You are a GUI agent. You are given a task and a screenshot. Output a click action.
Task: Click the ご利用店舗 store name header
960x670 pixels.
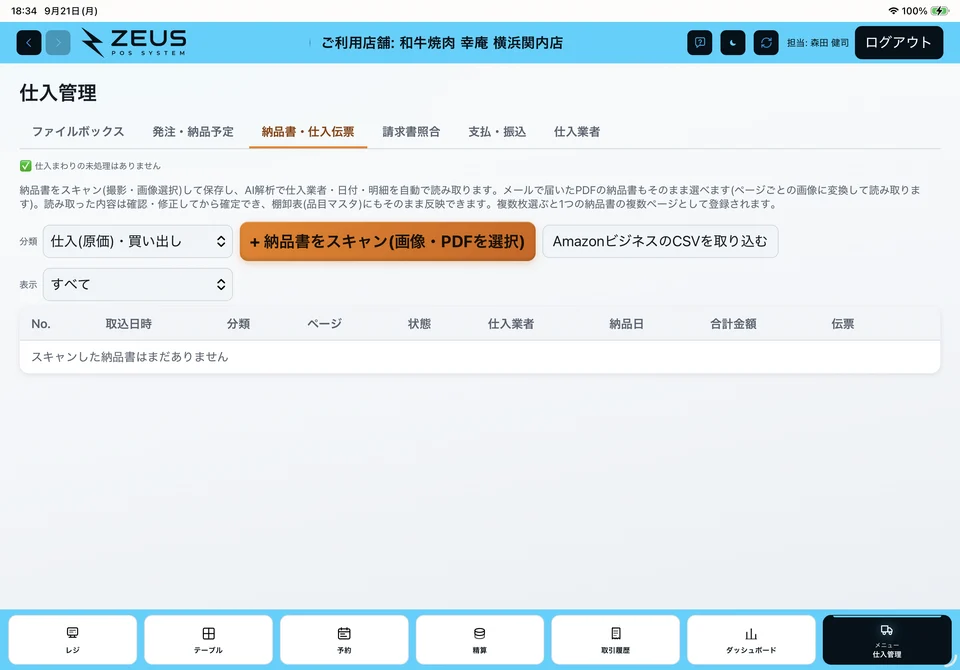442,43
